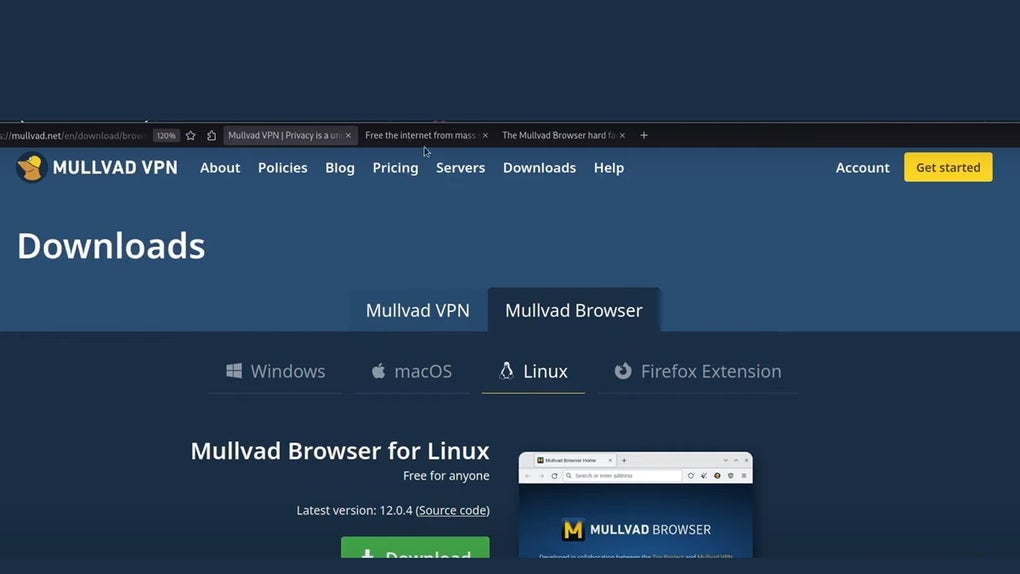Select the Mullvad Browser downloads tab

click(574, 310)
